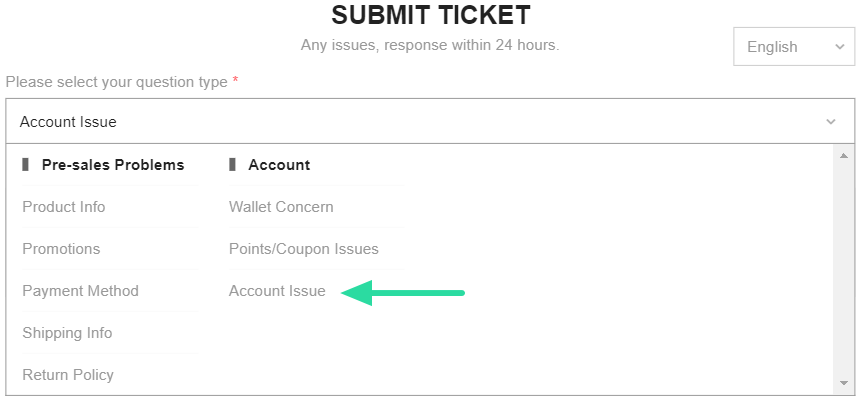
Task: Click the Pre-sales Problems group header
Action: click(x=113, y=165)
